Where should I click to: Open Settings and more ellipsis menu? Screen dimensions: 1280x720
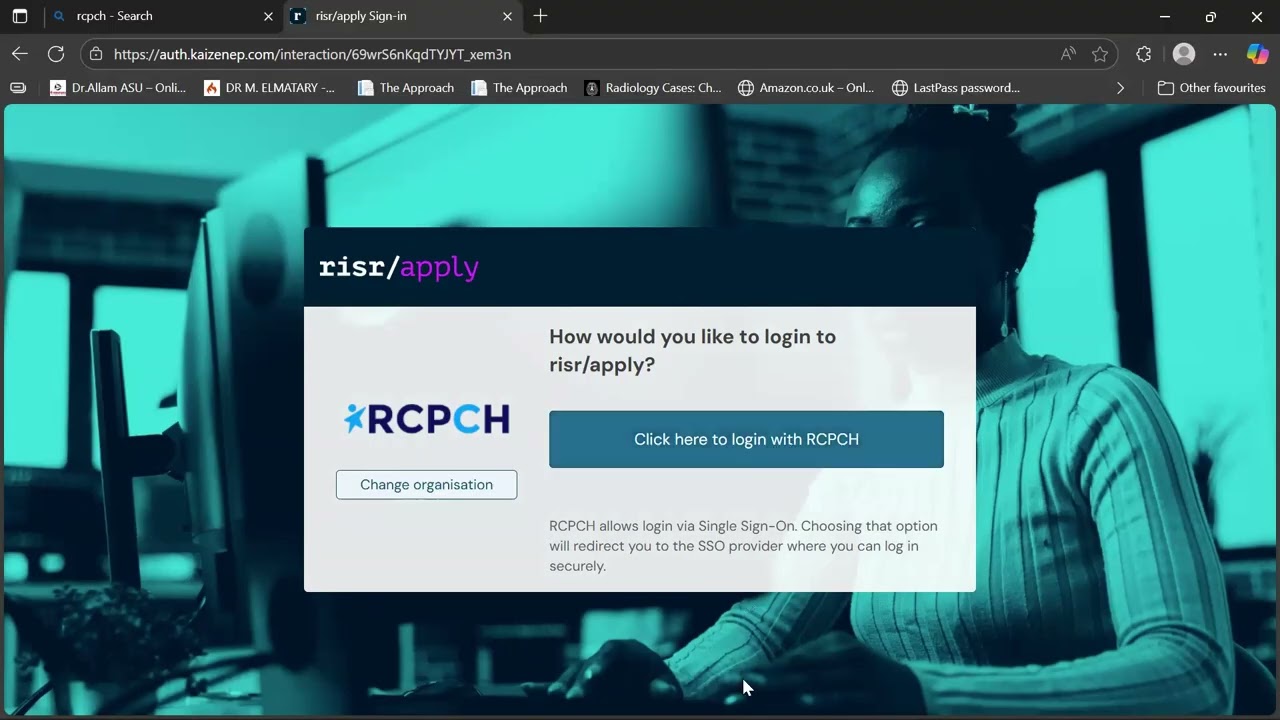(x=1220, y=54)
